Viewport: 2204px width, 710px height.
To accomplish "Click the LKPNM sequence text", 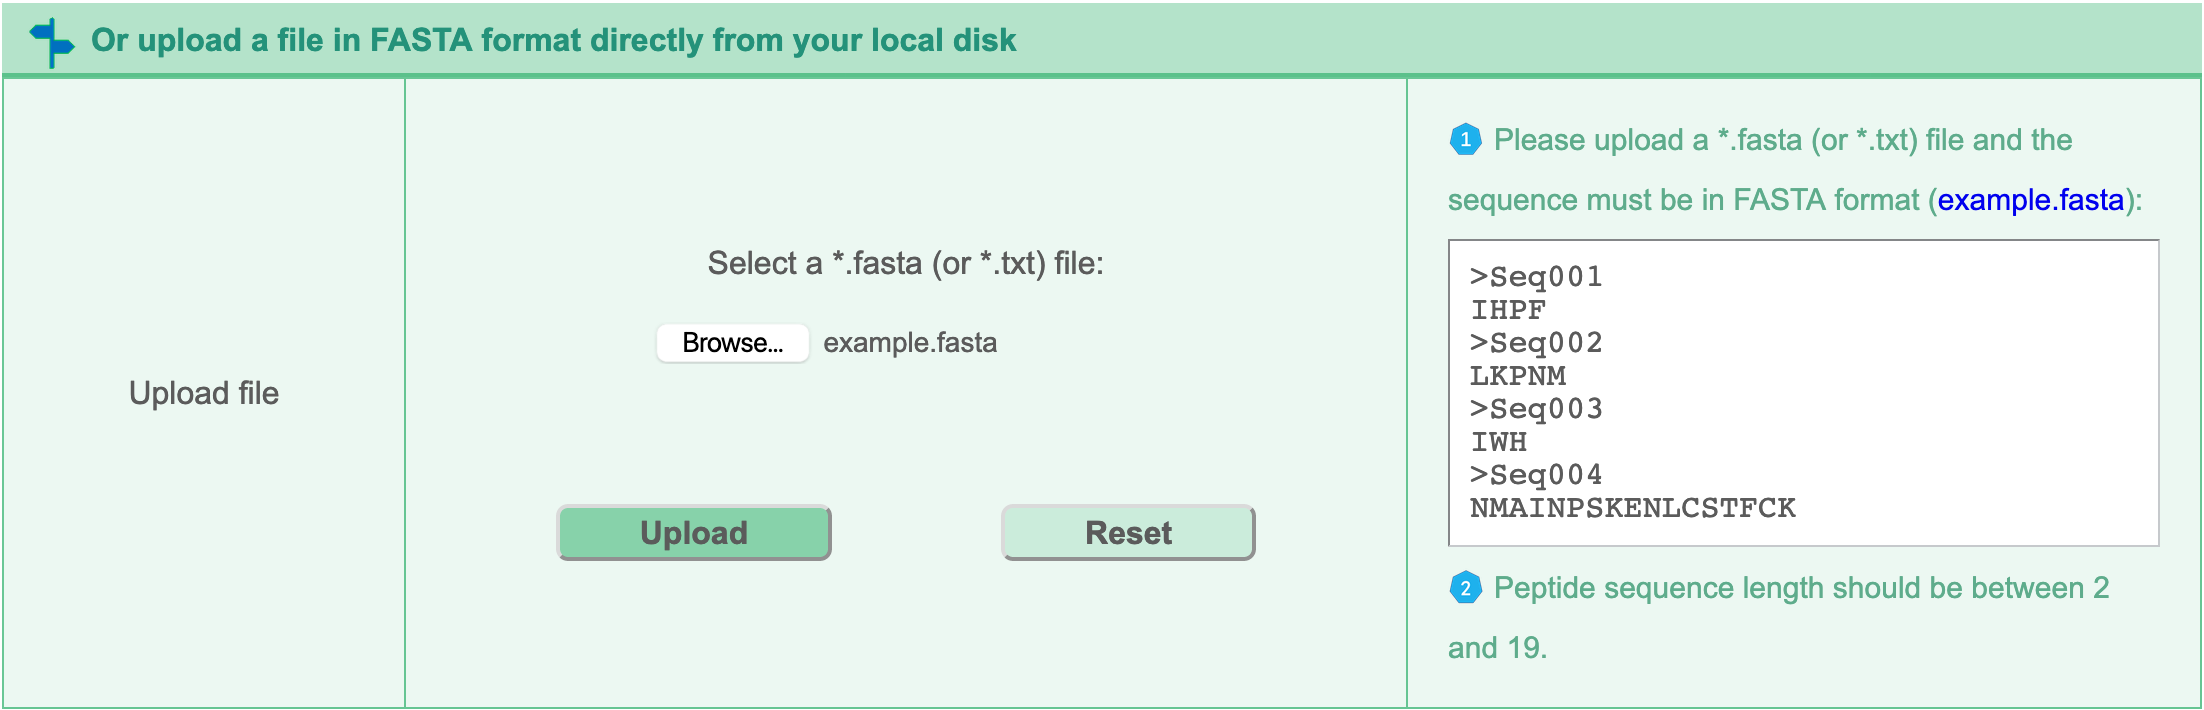I will pos(1518,376).
